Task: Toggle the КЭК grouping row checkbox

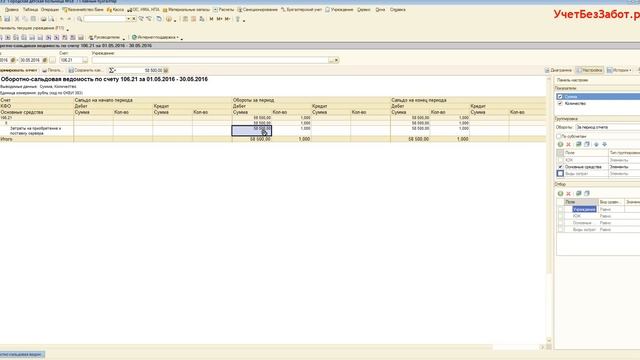Action: click(x=560, y=160)
